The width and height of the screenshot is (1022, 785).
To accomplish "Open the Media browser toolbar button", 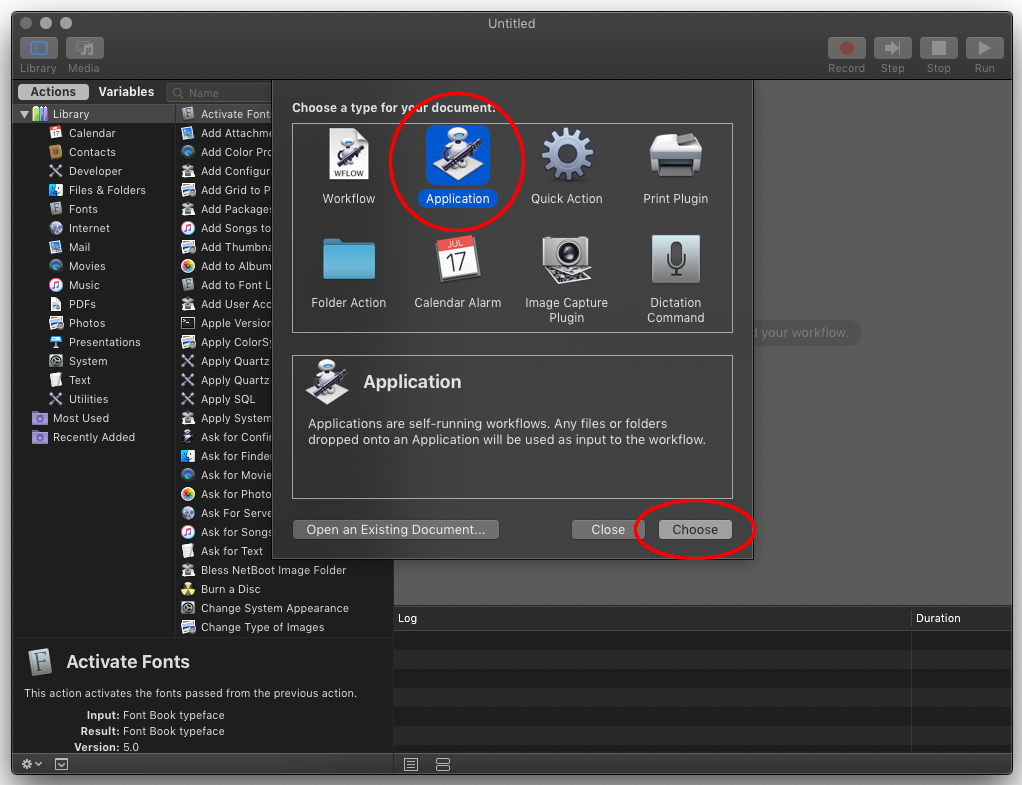I will [x=84, y=48].
